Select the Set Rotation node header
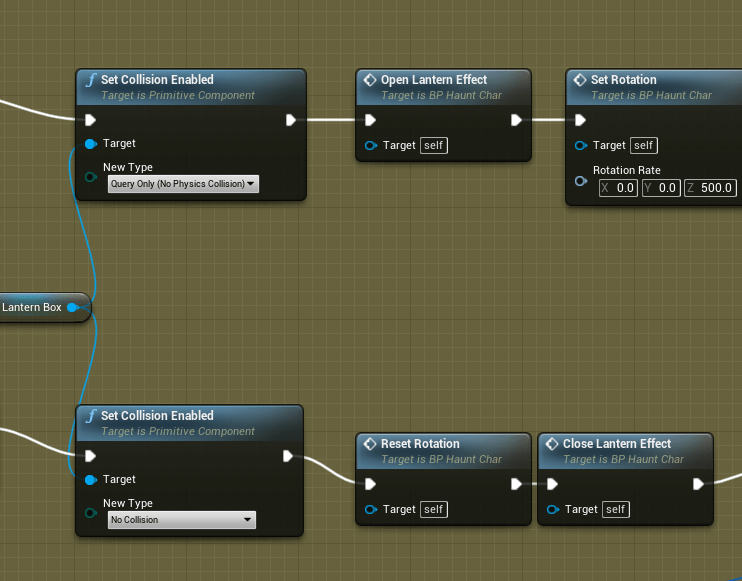 [x=624, y=80]
